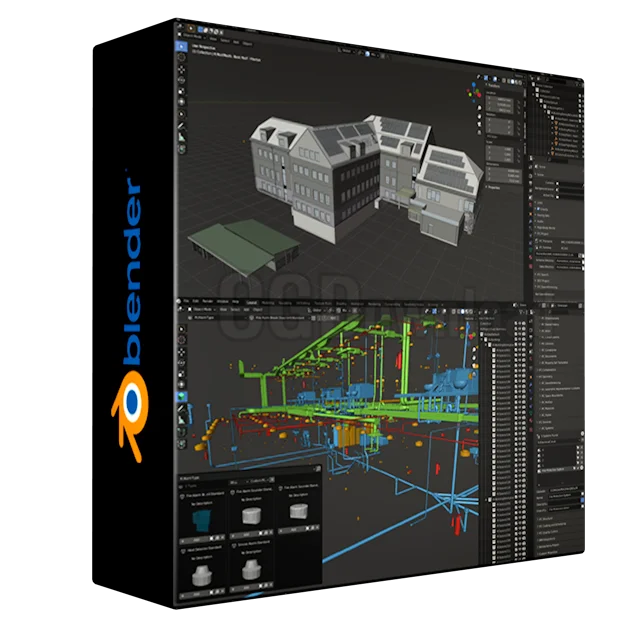The image size is (630, 630).
Task: Open Global orientation dropdown in lower viewport
Action: (x=317, y=310)
